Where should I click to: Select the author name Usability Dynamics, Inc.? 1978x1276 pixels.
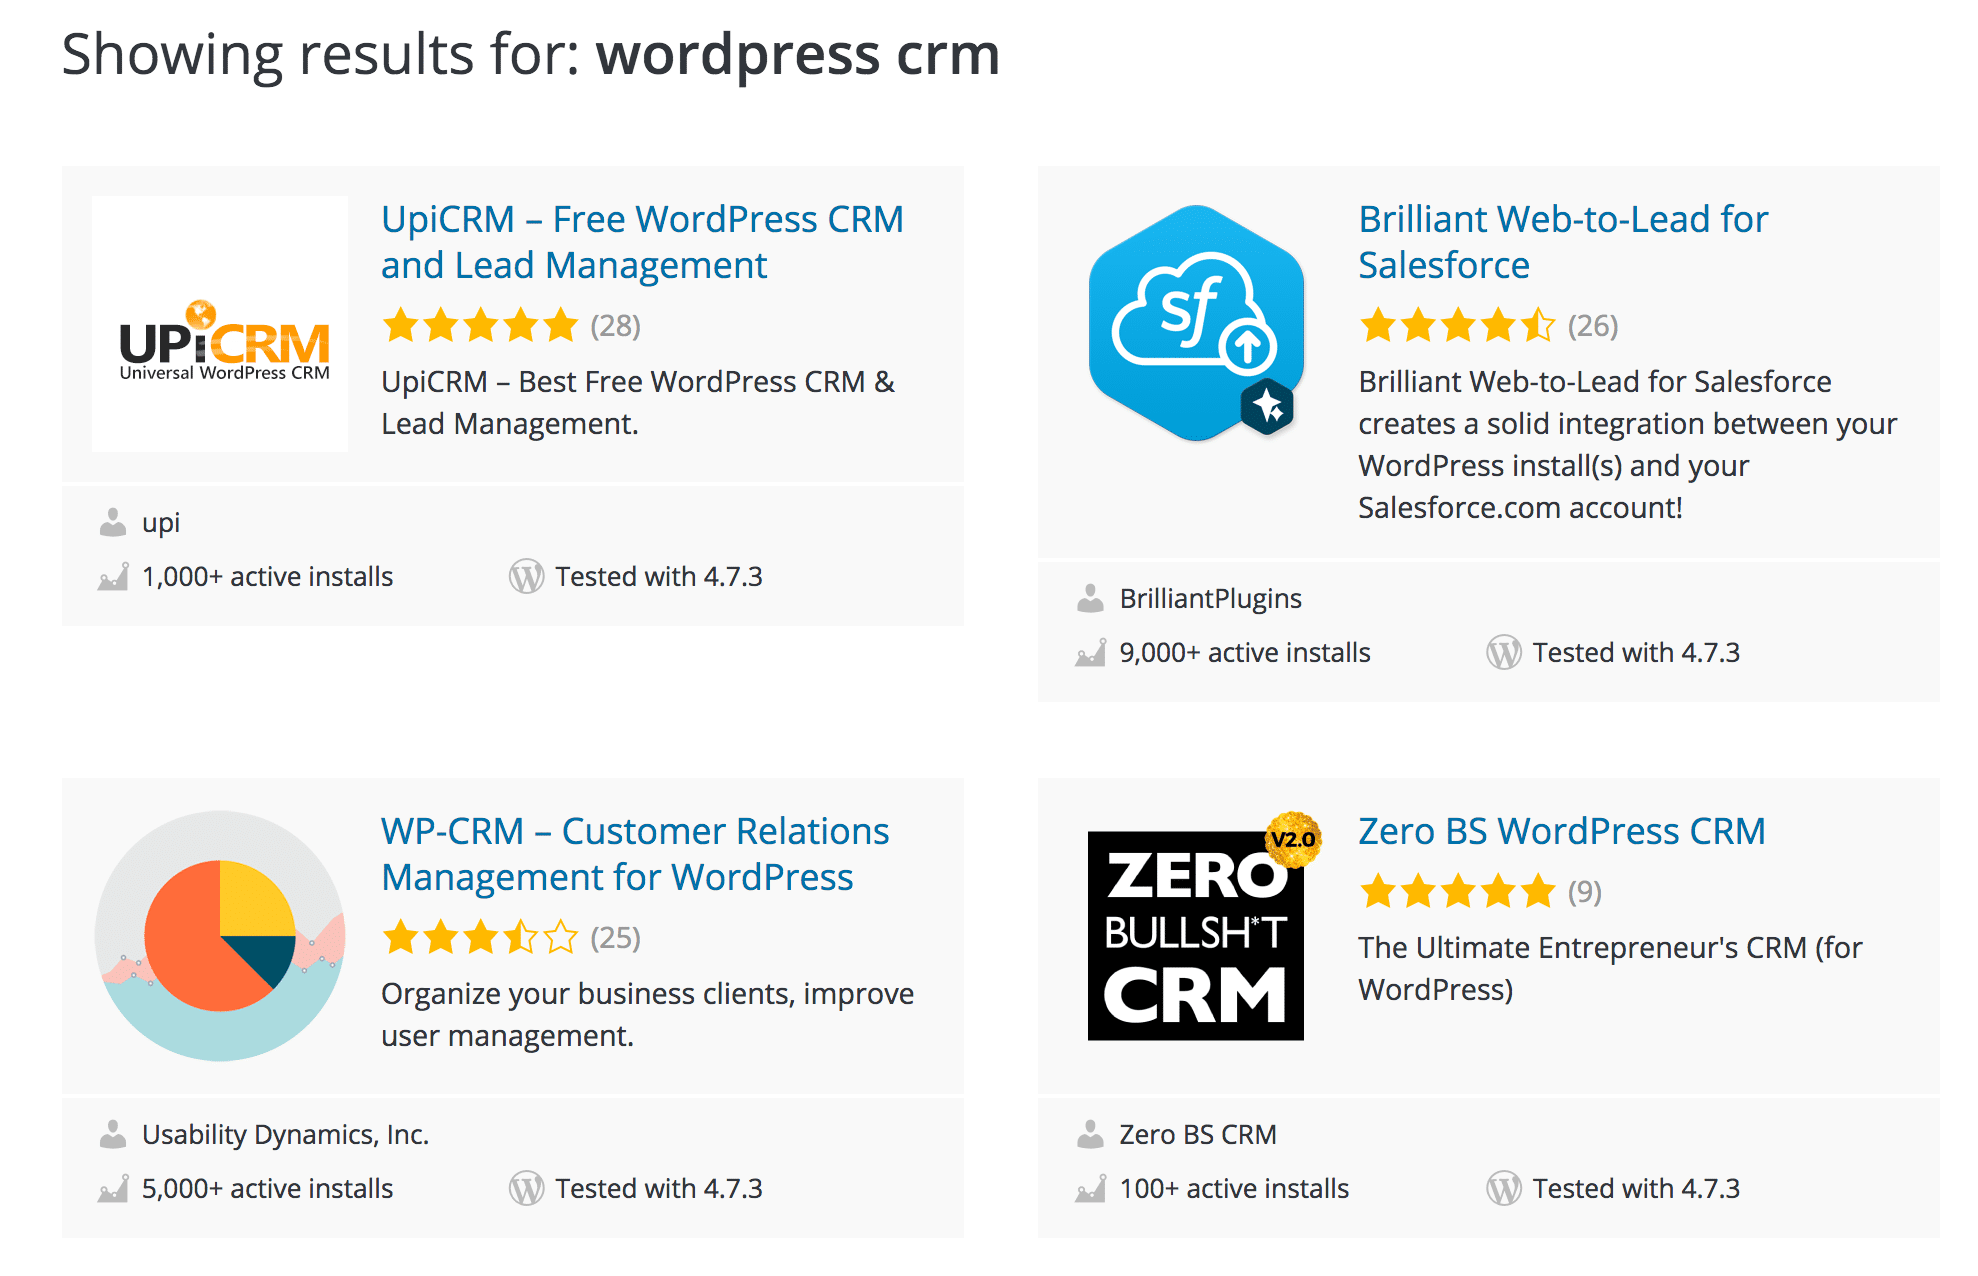coord(285,1134)
